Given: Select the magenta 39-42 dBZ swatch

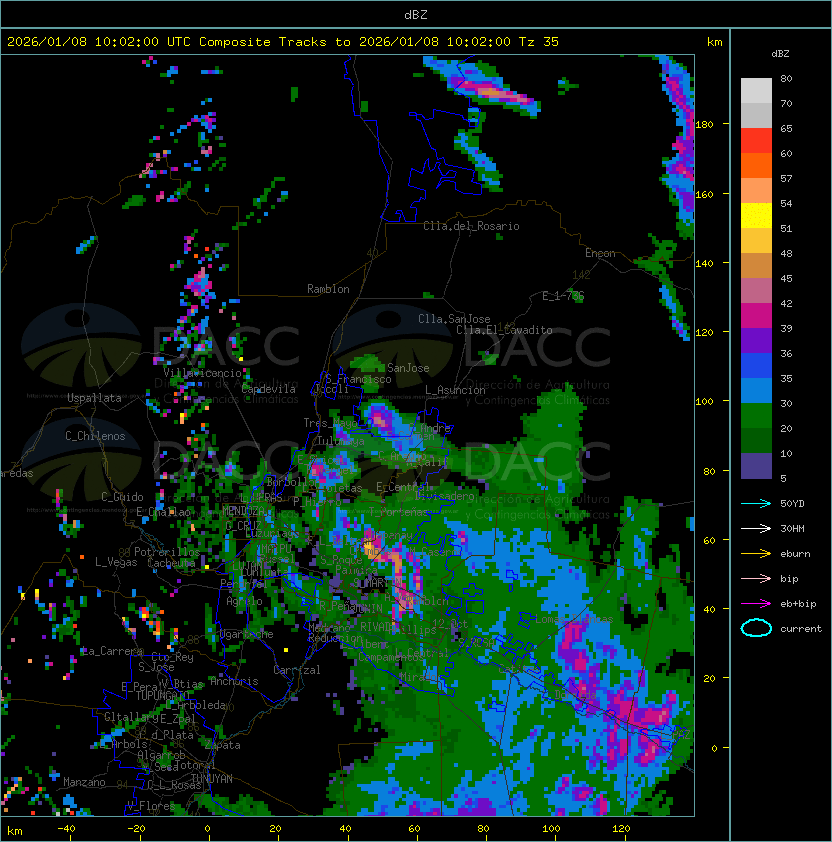Looking at the screenshot, I should pos(756,316).
